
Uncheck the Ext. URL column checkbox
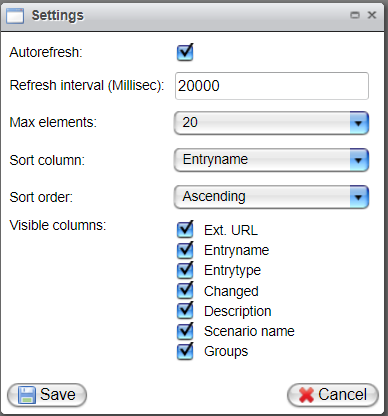185,229
